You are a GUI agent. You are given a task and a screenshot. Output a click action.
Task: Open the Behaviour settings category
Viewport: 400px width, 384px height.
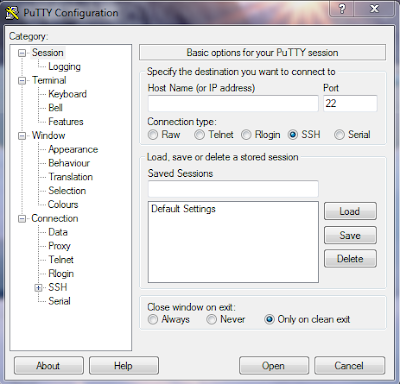click(69, 163)
